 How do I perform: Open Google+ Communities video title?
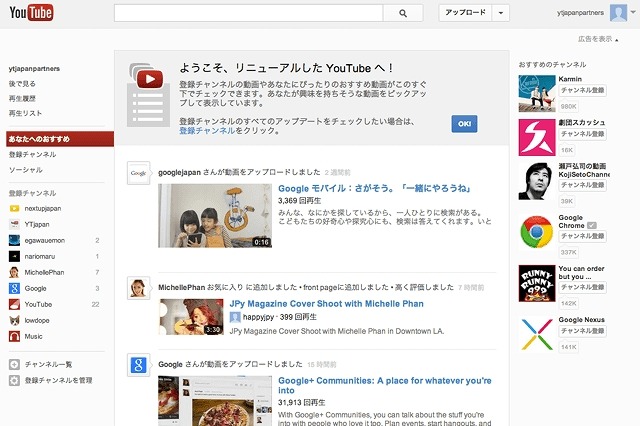pos(384,386)
